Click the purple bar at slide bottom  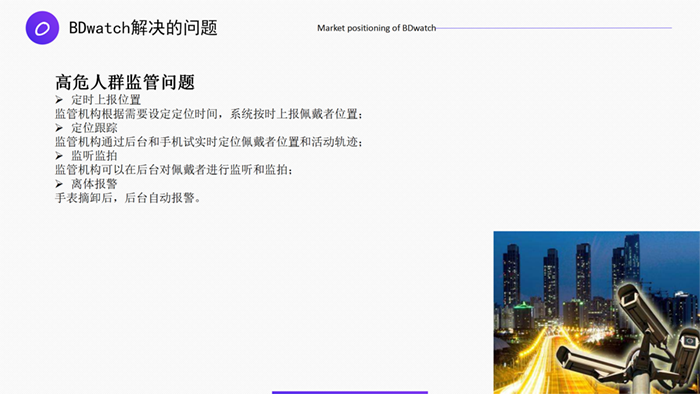[350, 393]
